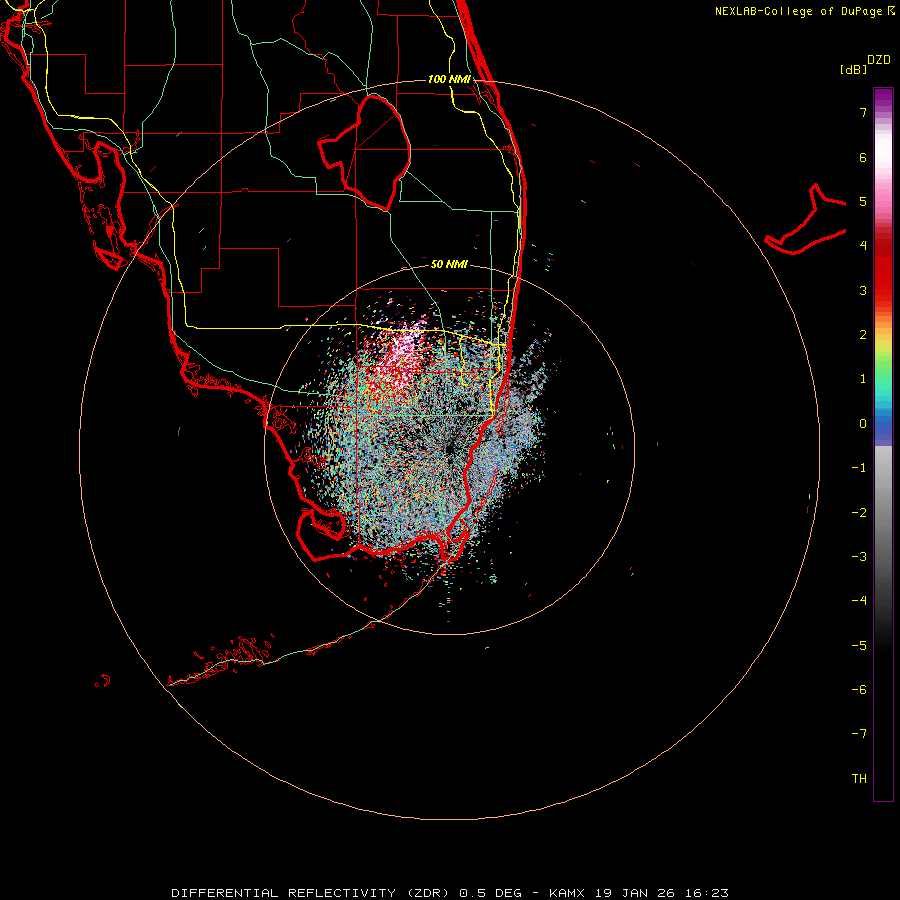Click the -4 value on color scale
900x900 pixels.
[x=859, y=601]
